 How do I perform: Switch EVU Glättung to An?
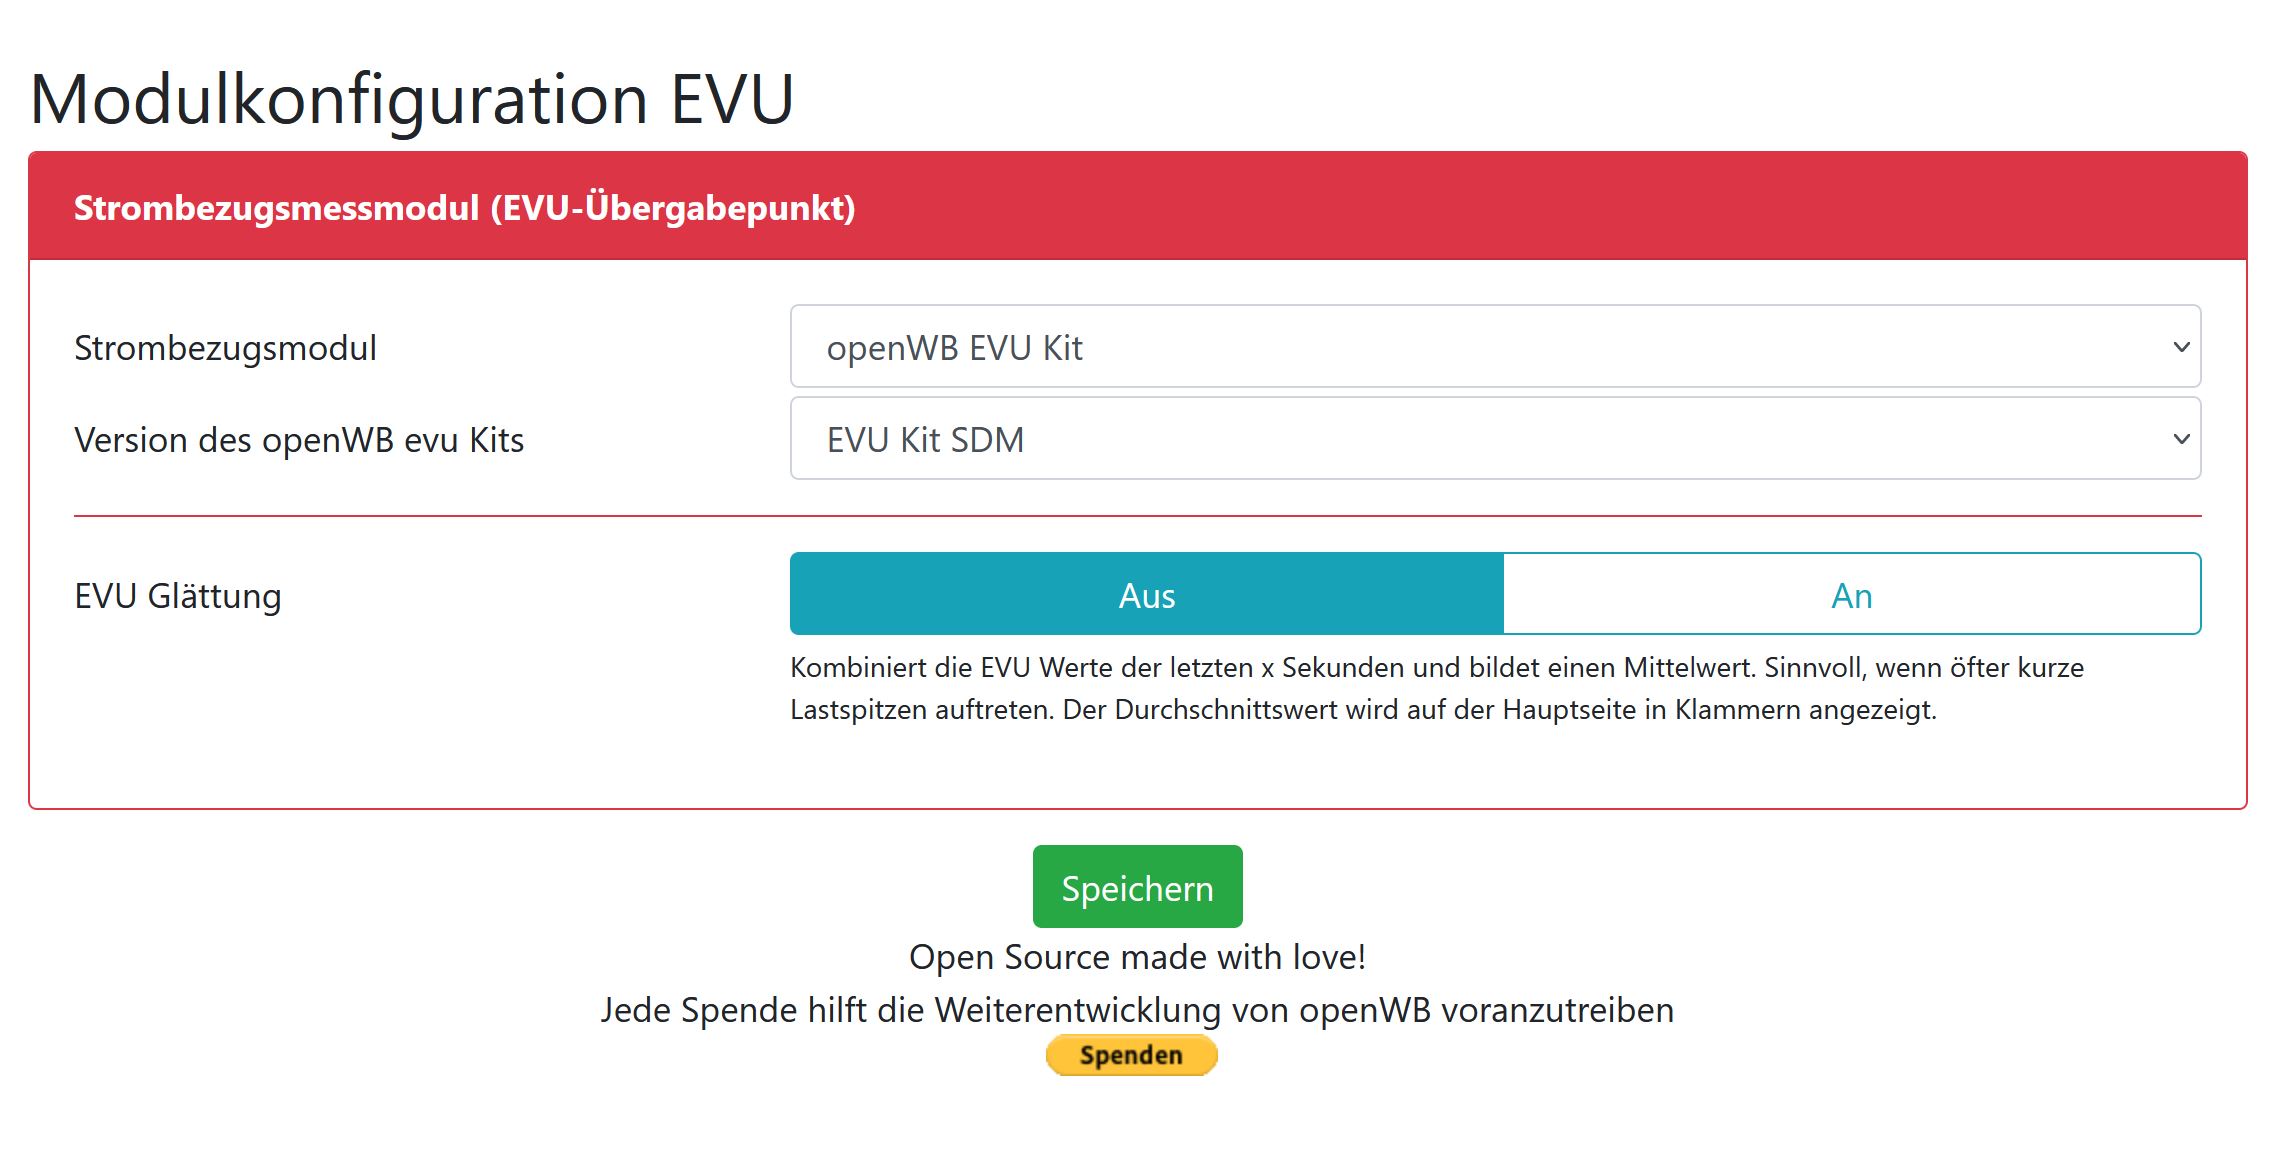[x=1851, y=594]
